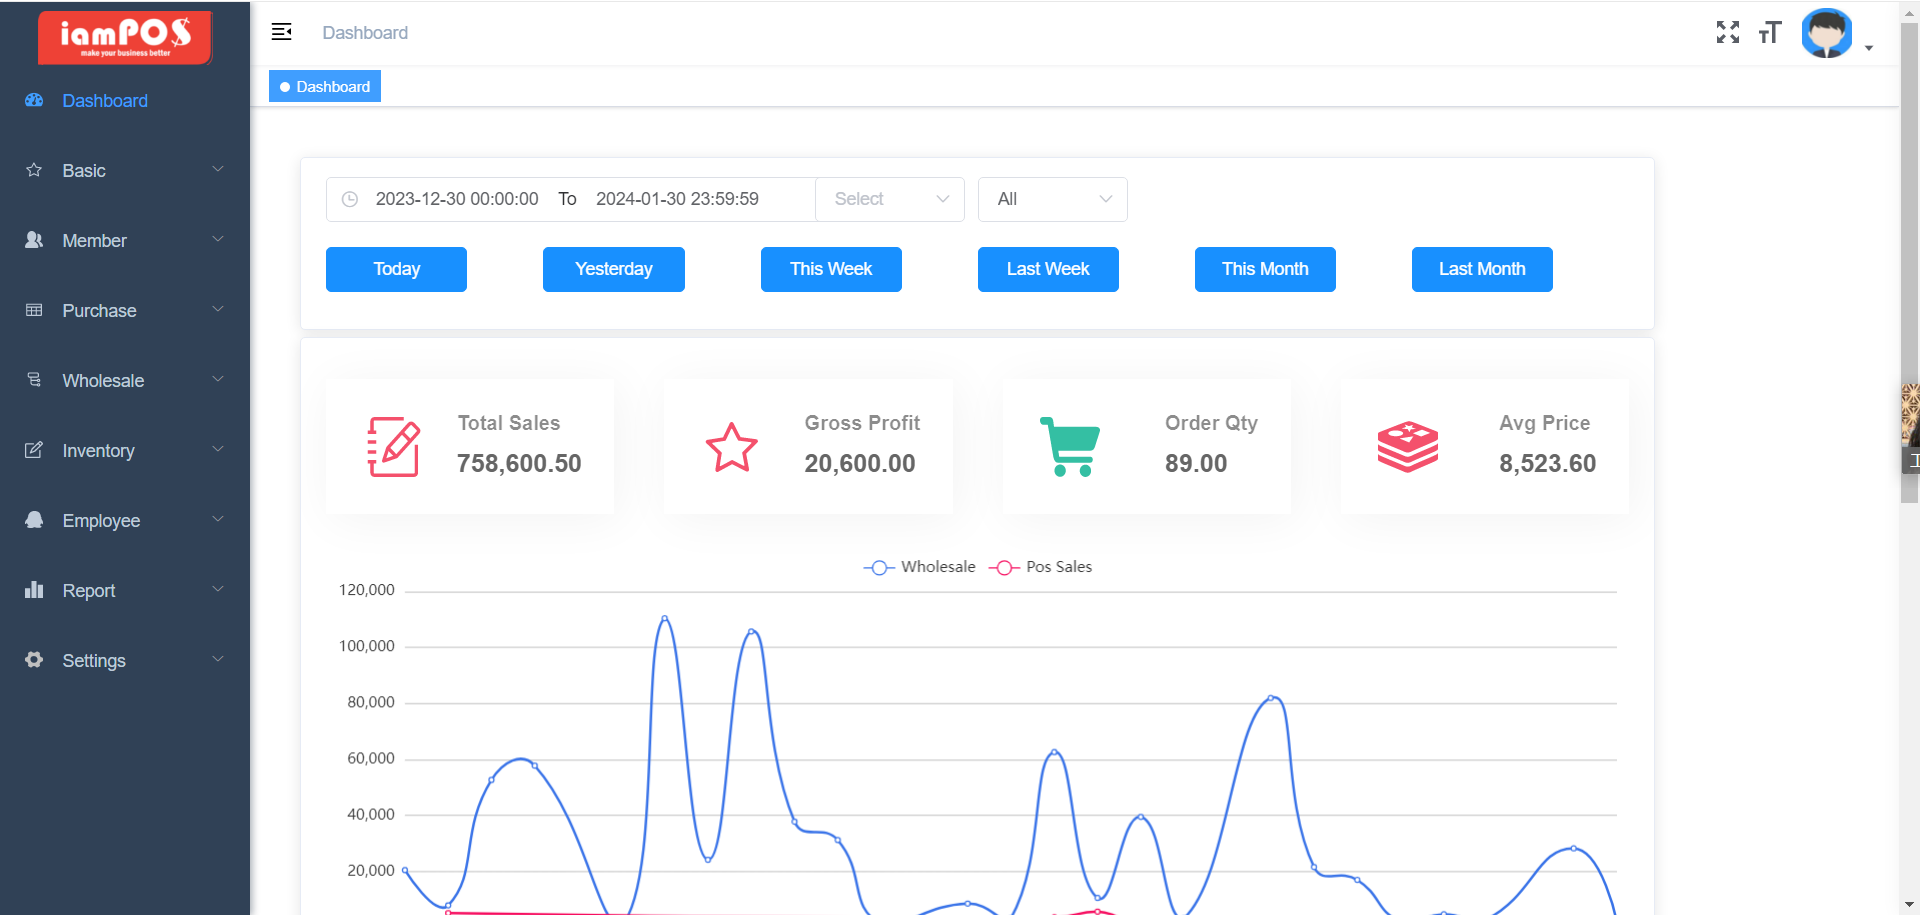This screenshot has height=915, width=1920.
Task: Click the This Month button
Action: (1264, 269)
